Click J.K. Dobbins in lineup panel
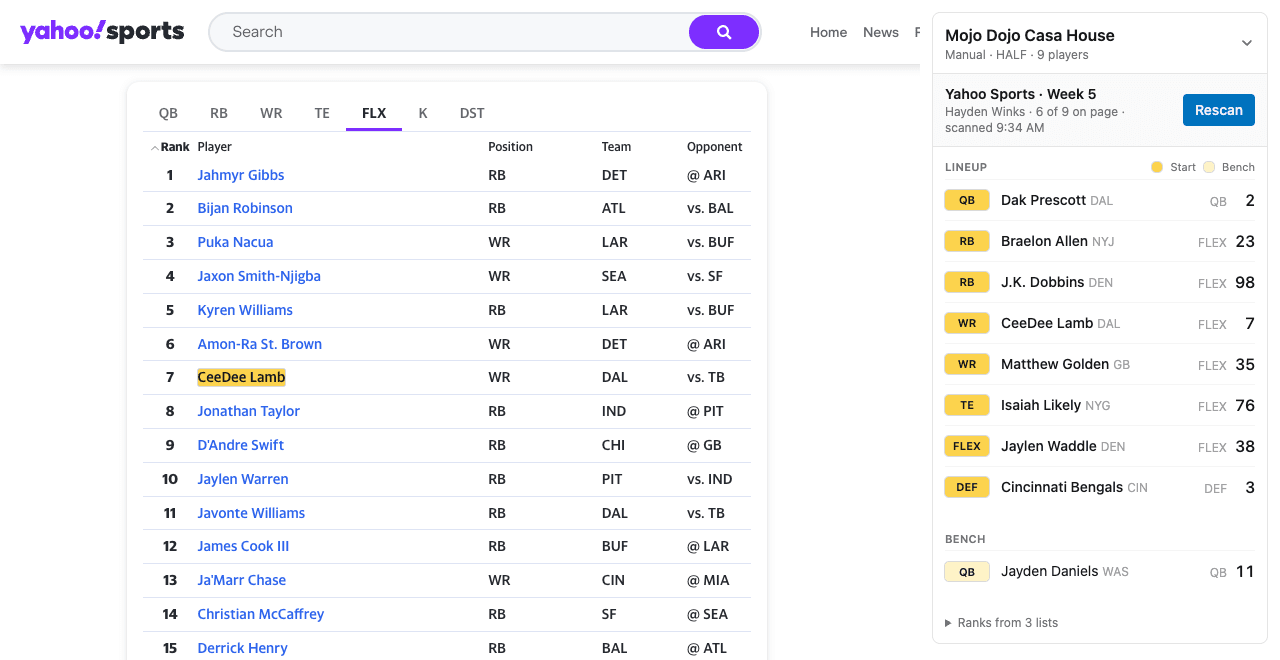The image size is (1280, 660). pyautogui.click(x=1042, y=282)
